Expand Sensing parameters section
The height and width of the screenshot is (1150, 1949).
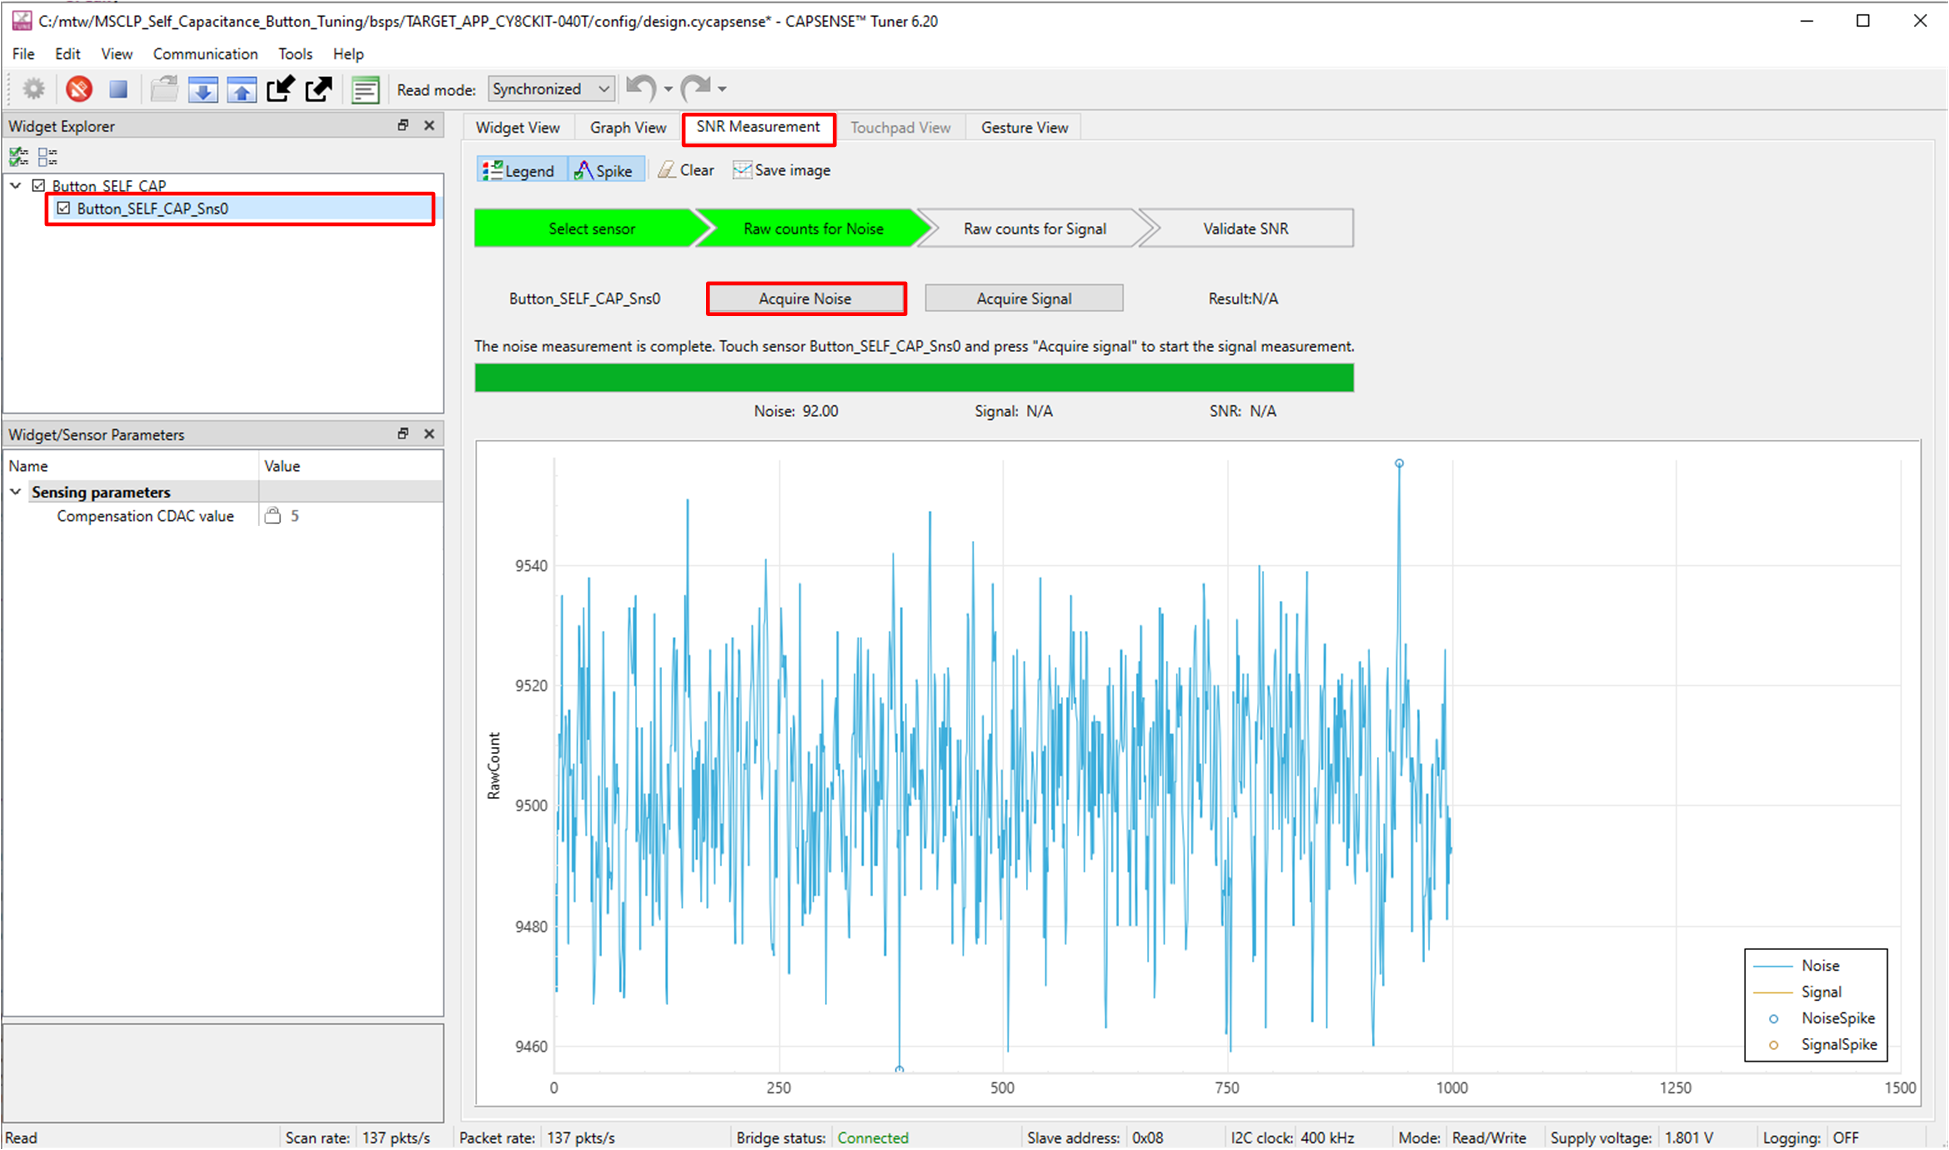tap(15, 491)
